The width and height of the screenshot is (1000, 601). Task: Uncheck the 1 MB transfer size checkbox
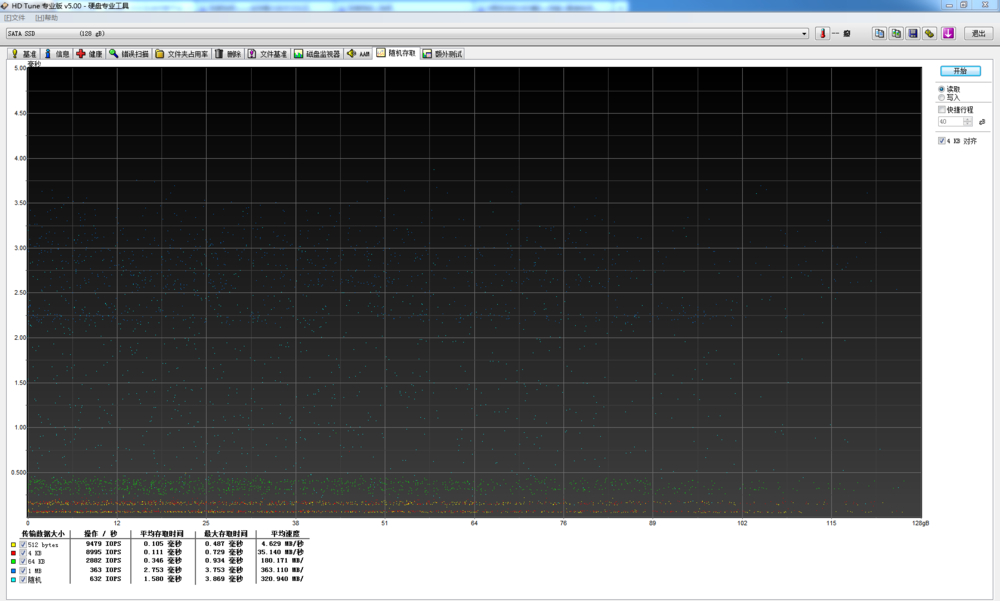coord(23,570)
